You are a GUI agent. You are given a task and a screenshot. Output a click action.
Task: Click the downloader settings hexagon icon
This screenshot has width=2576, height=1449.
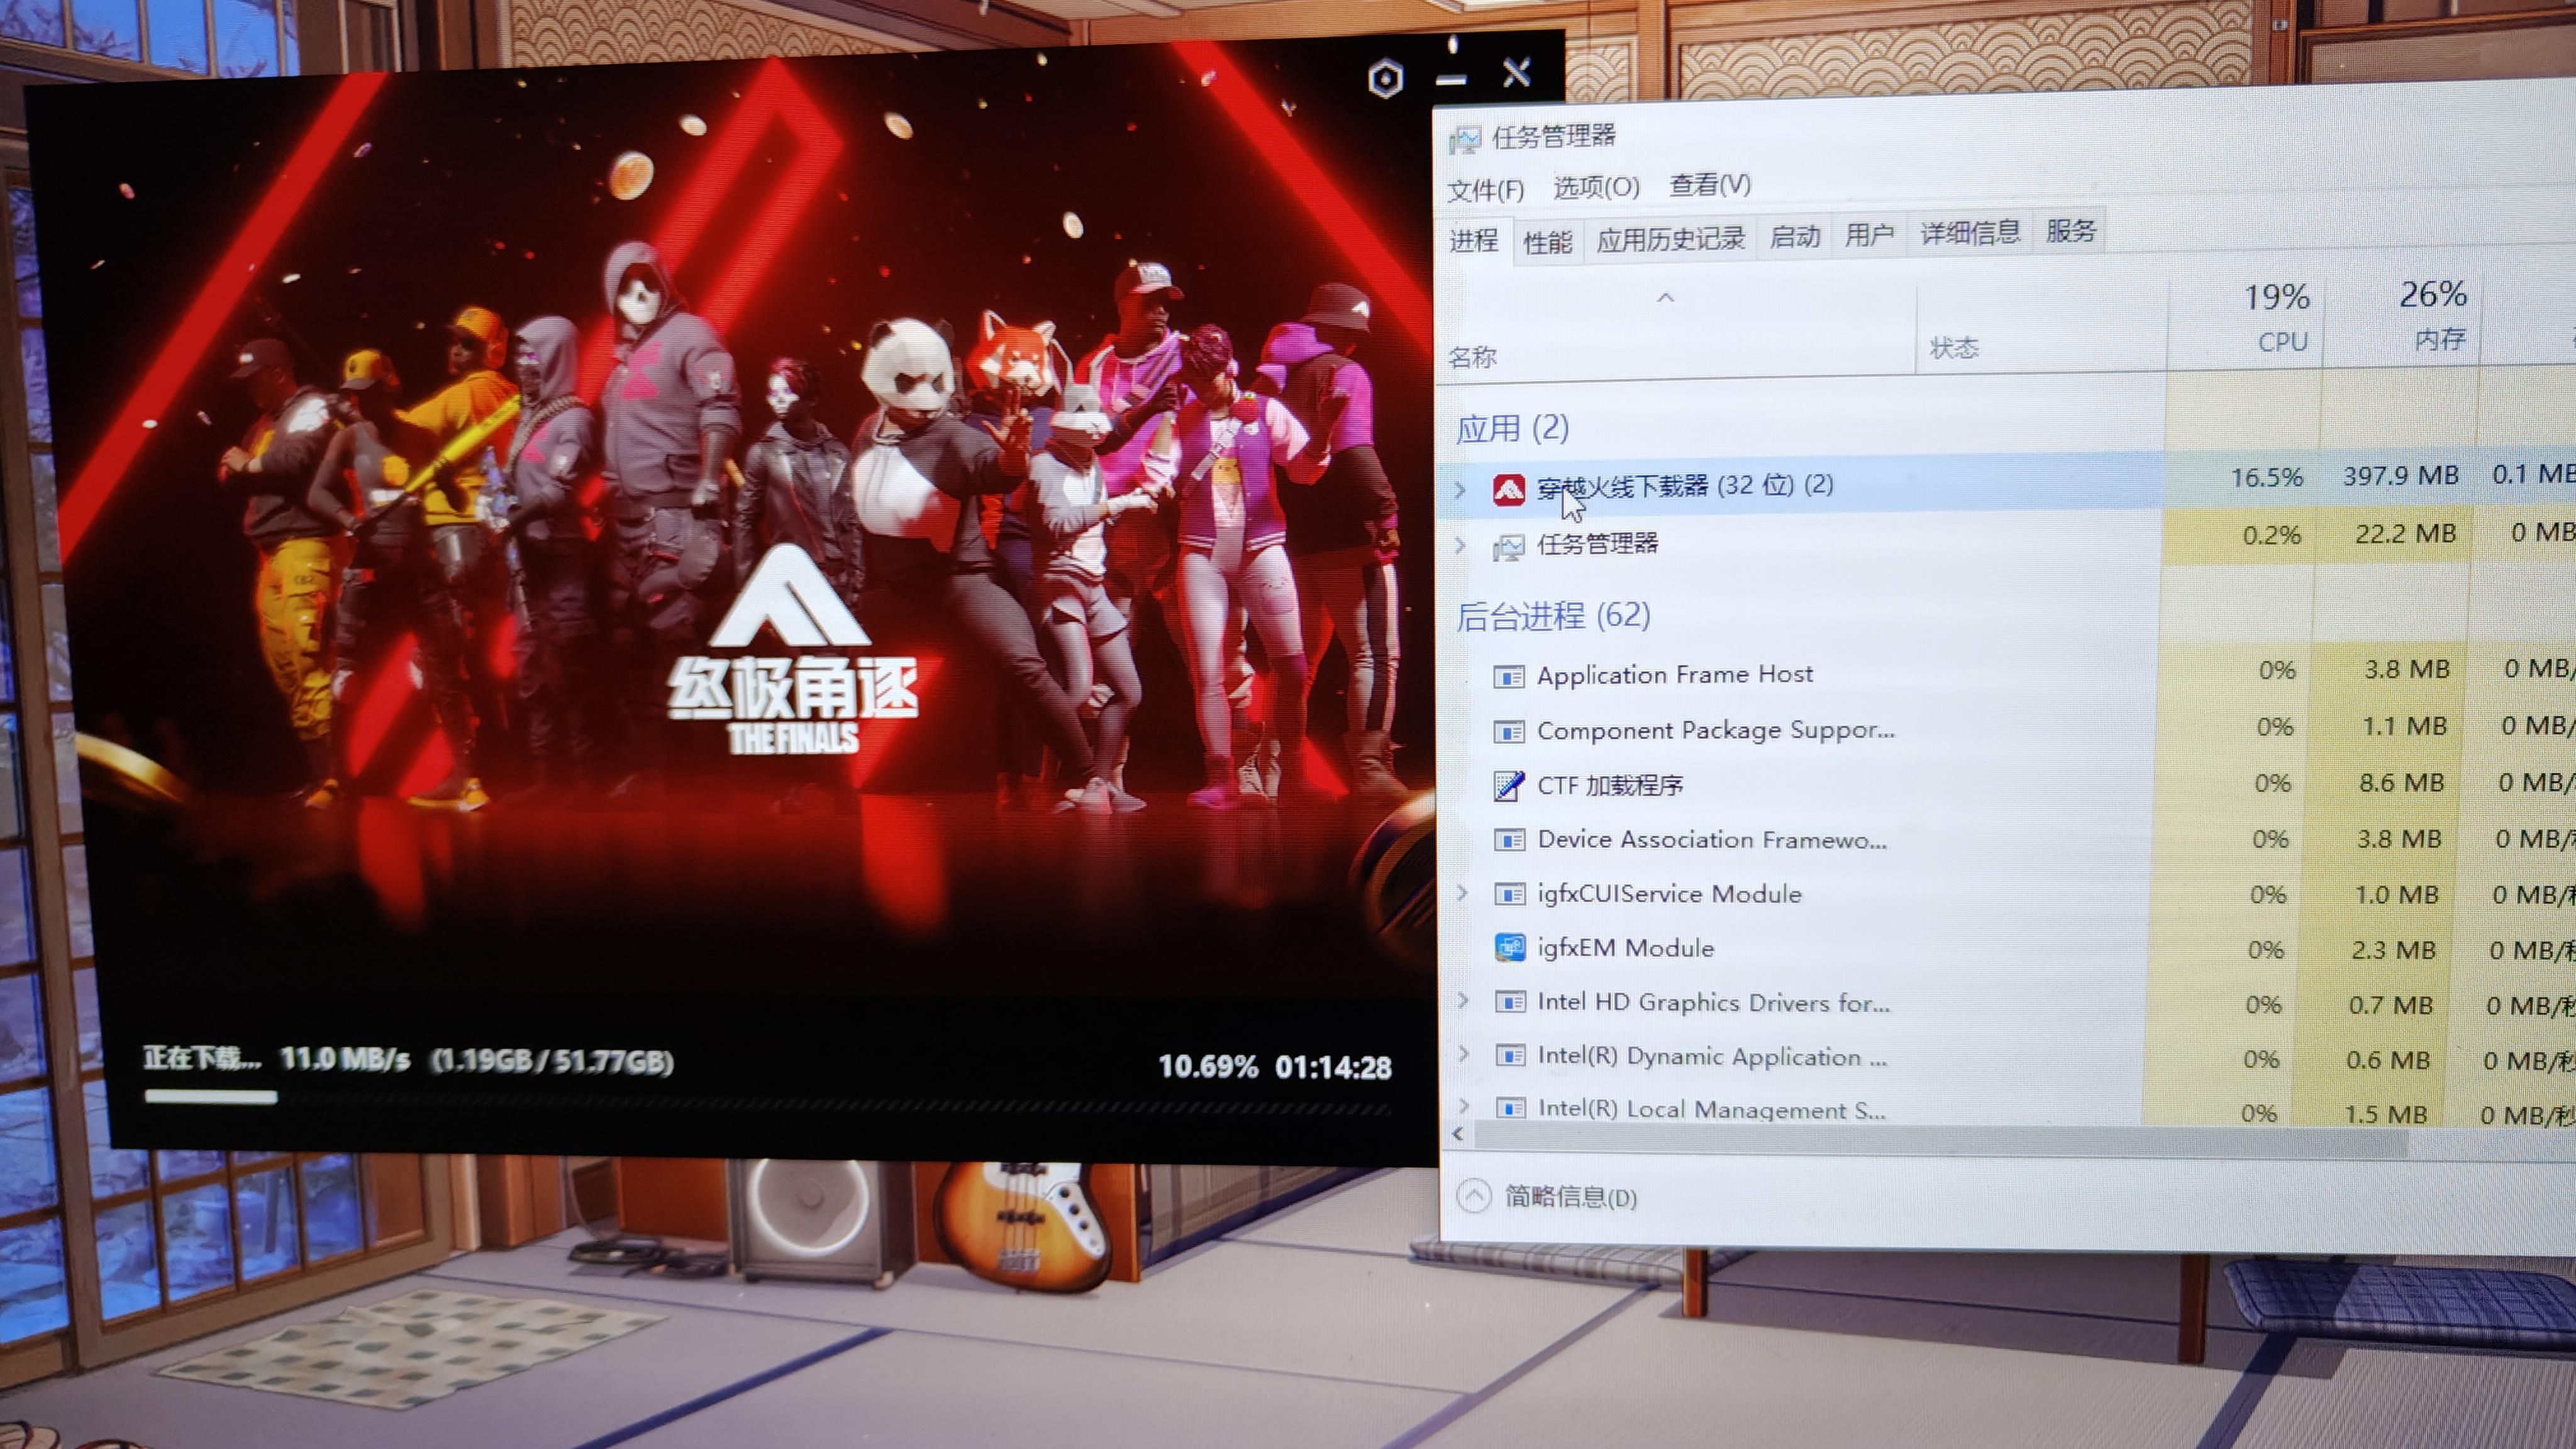tap(1385, 79)
